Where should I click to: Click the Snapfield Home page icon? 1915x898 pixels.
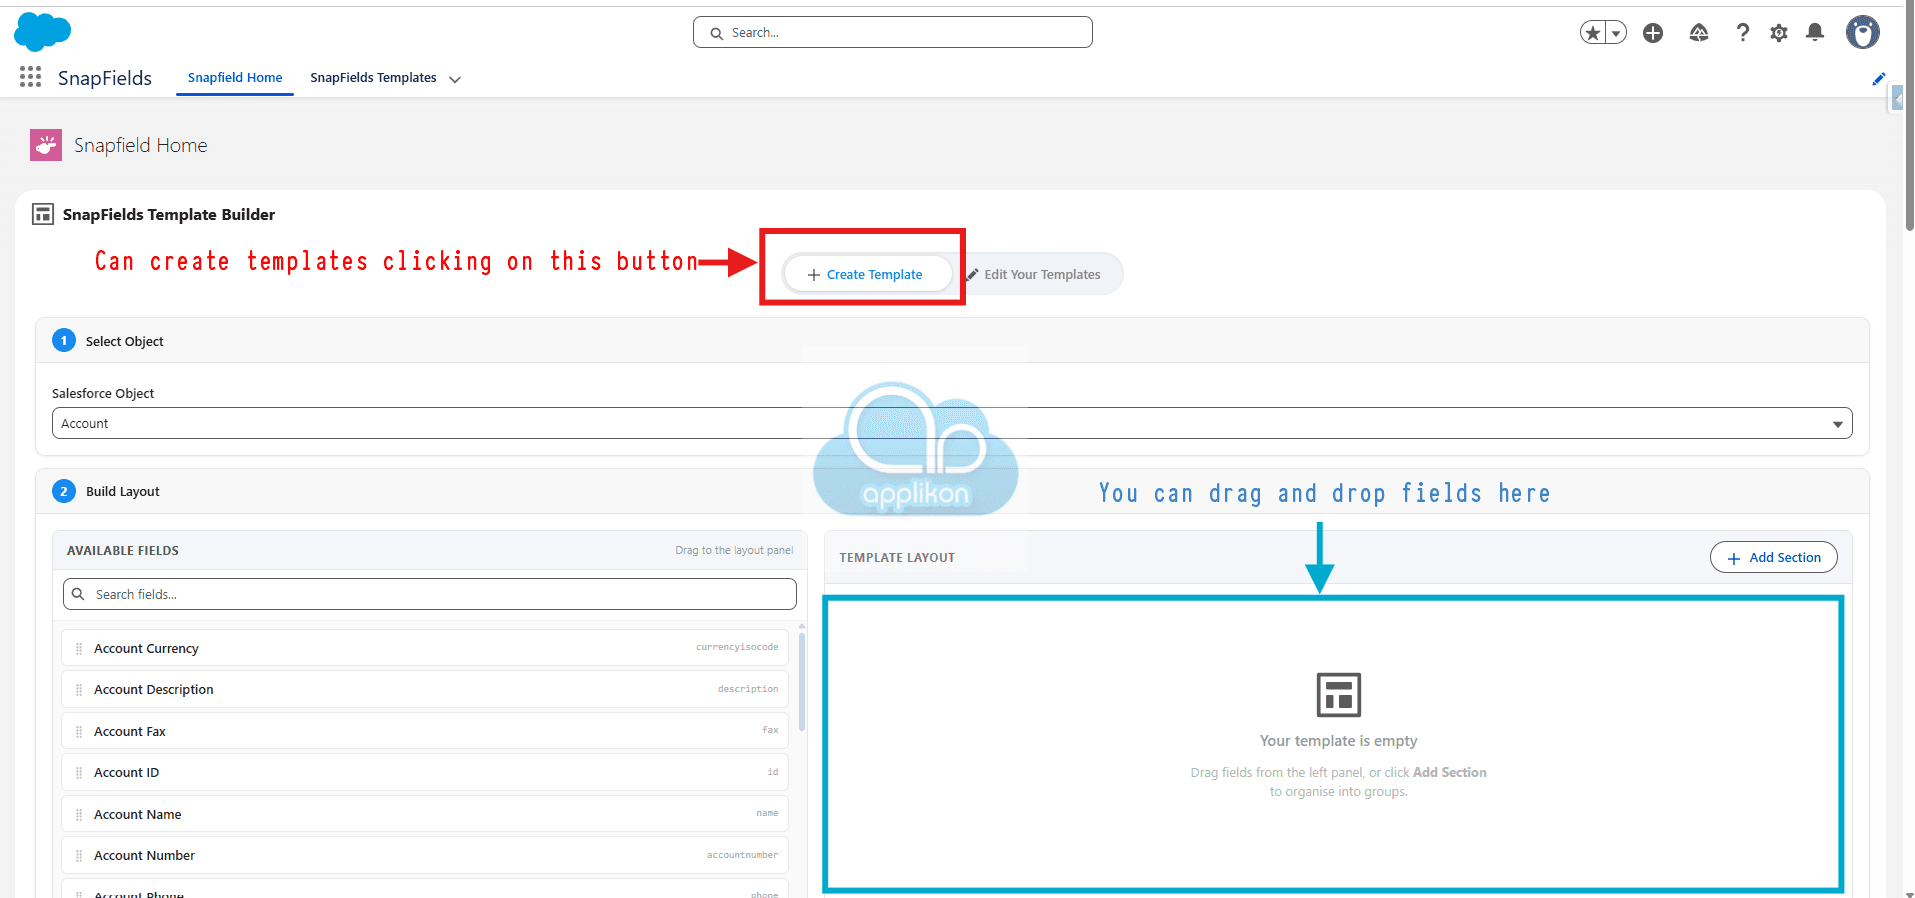[46, 145]
